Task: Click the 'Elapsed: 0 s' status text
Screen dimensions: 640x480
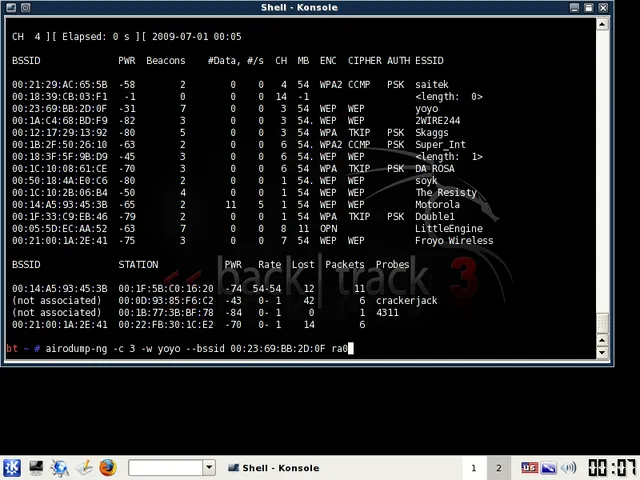Action: pos(96,37)
